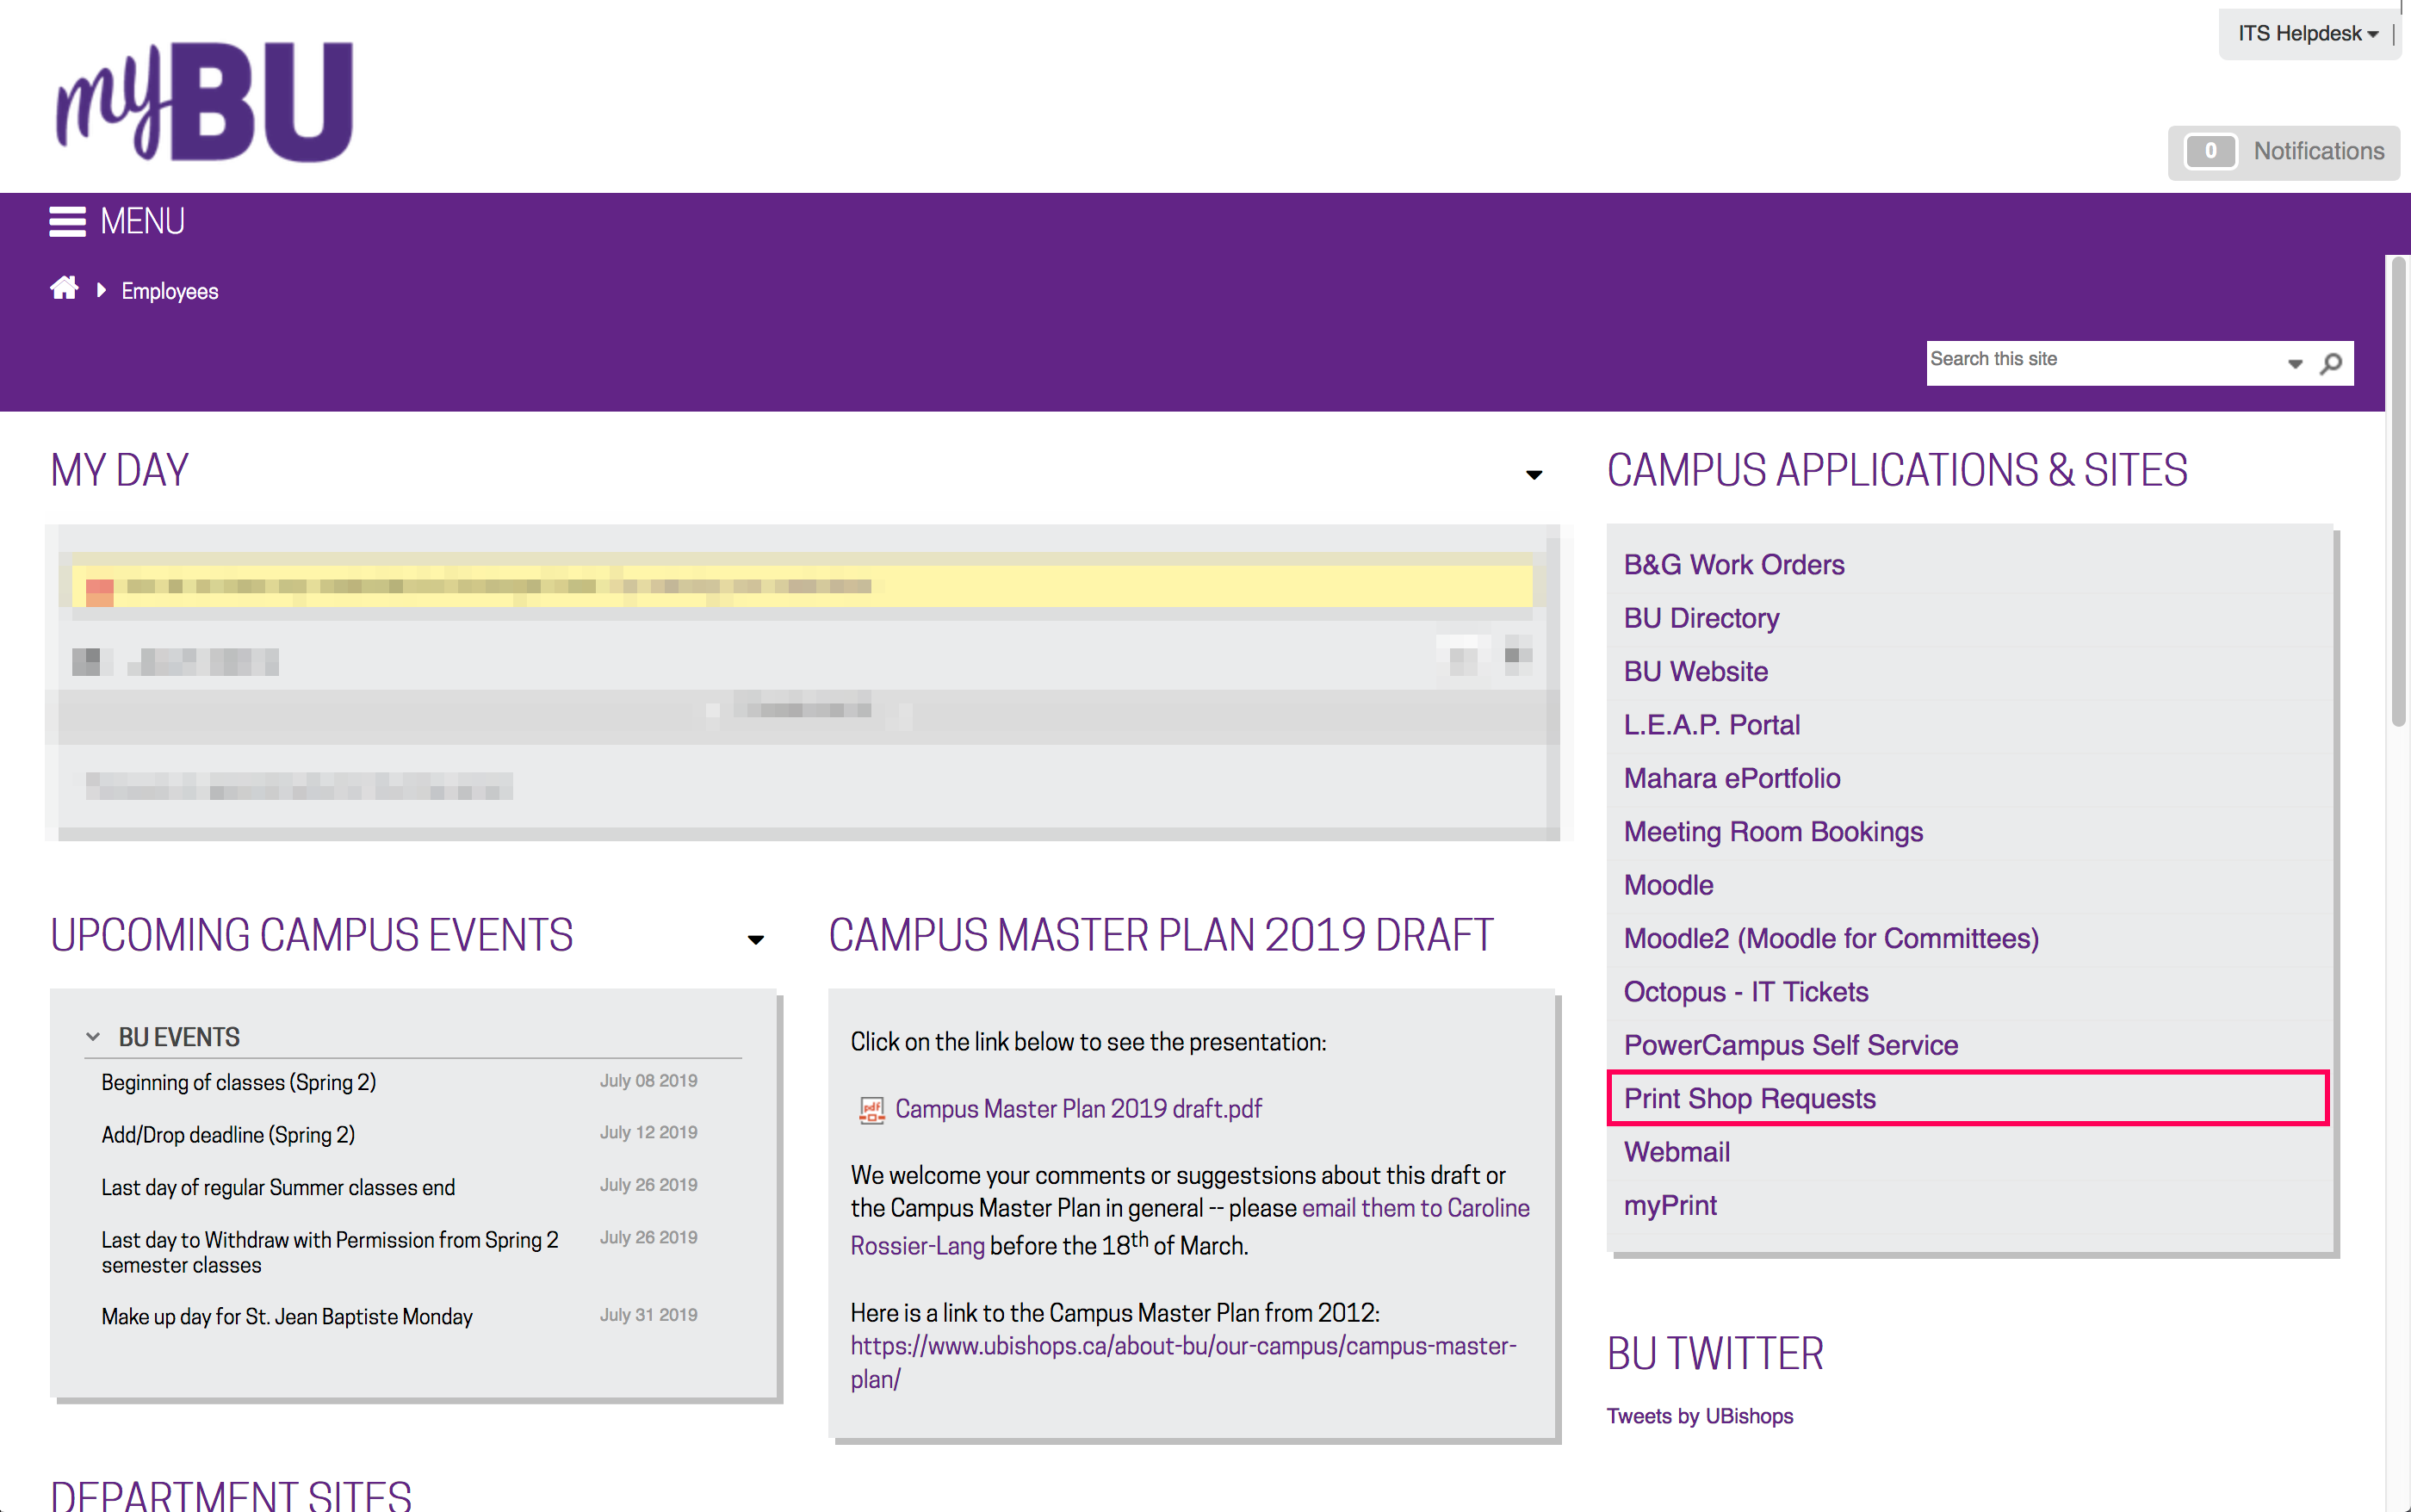
Task: Click the myBU logo
Action: click(x=204, y=100)
